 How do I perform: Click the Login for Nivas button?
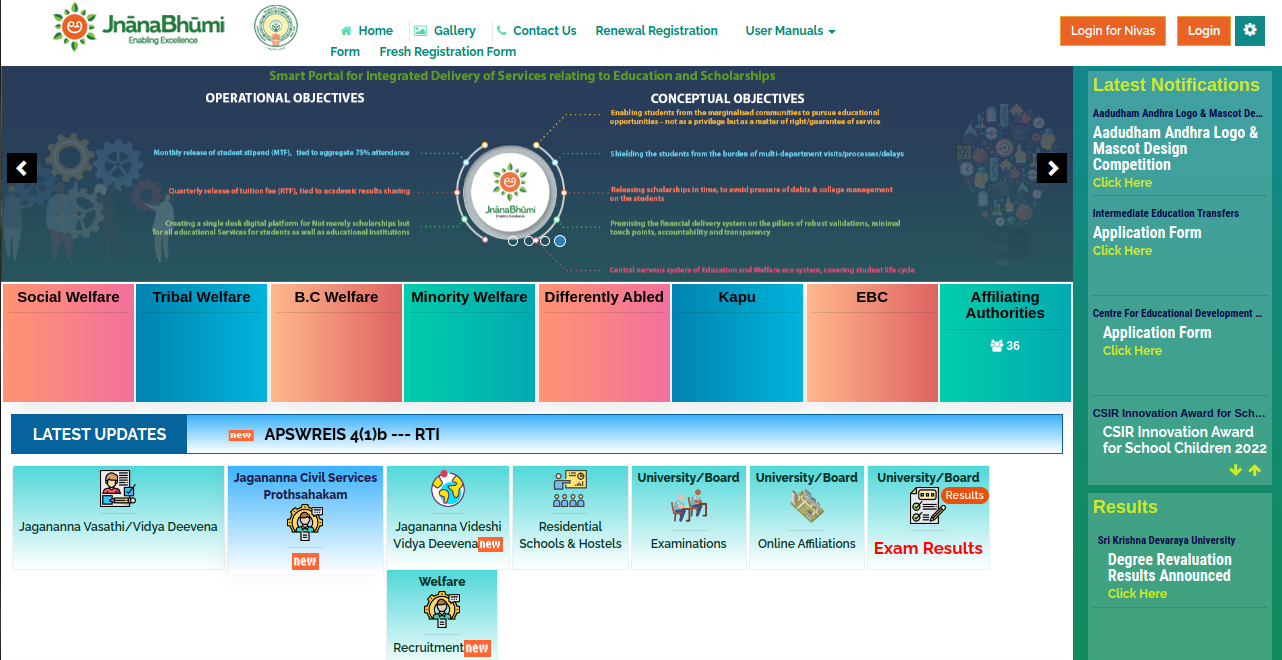pos(1113,31)
